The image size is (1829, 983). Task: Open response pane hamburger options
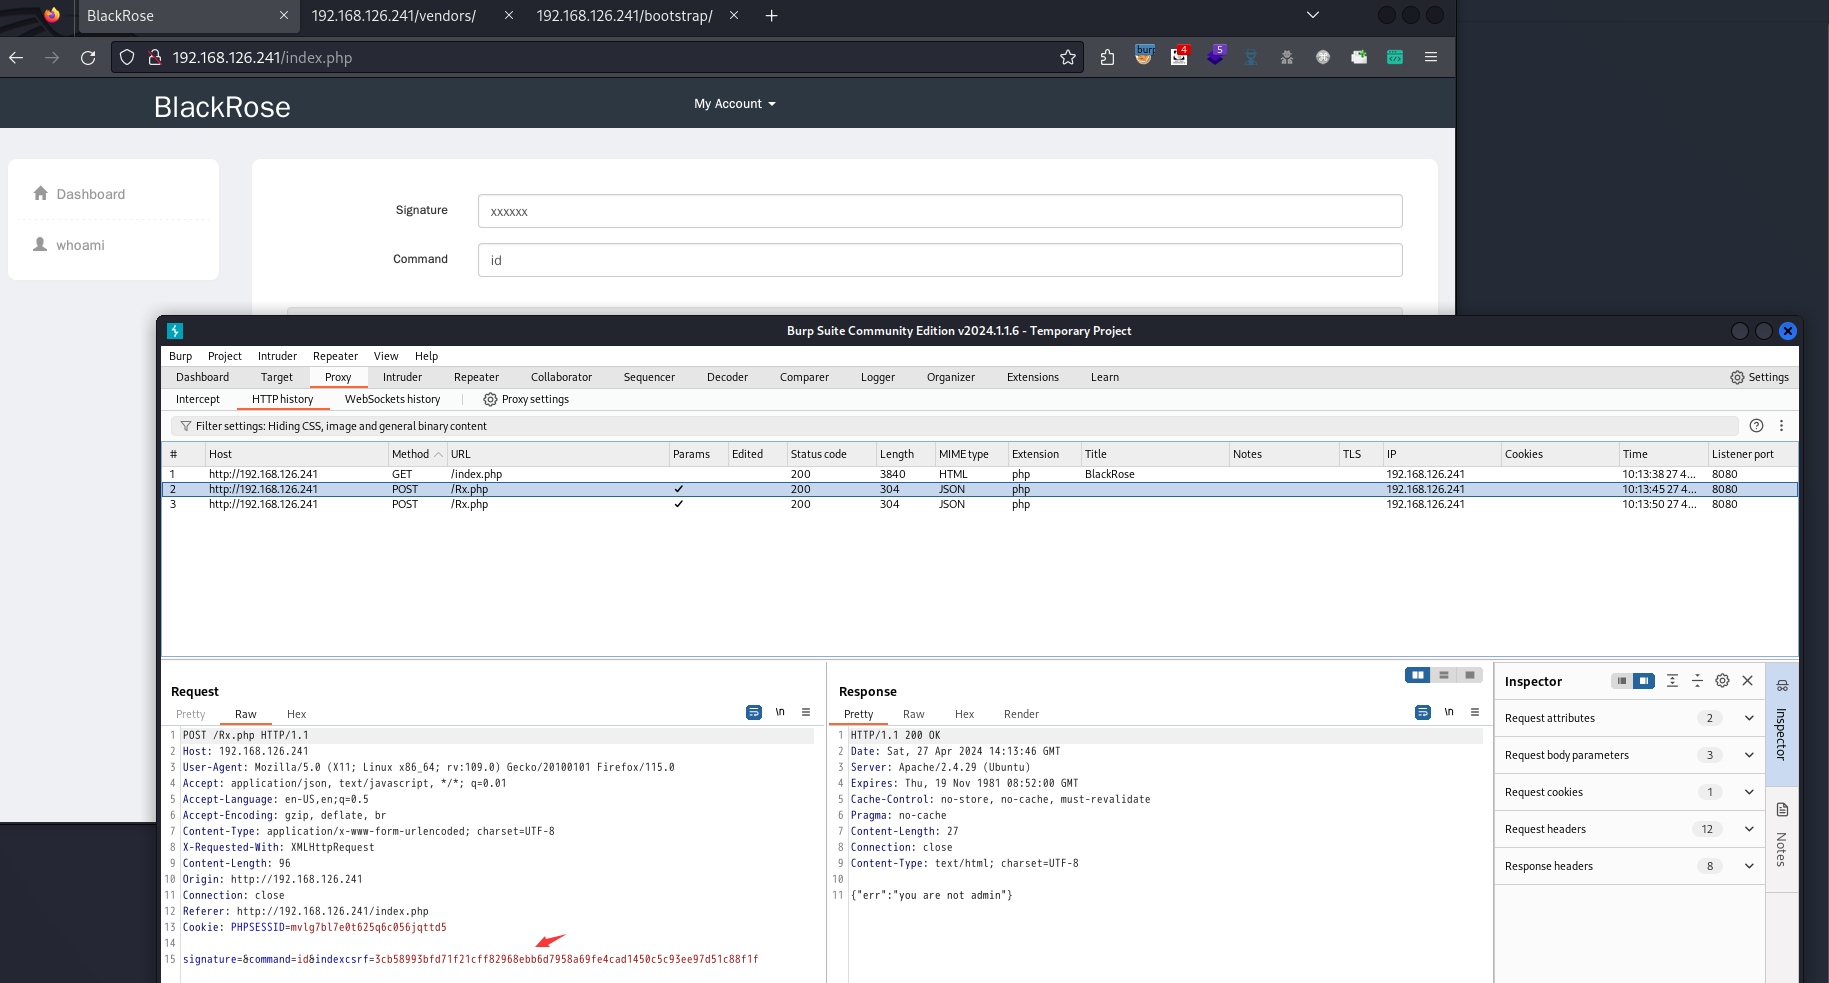1475,712
